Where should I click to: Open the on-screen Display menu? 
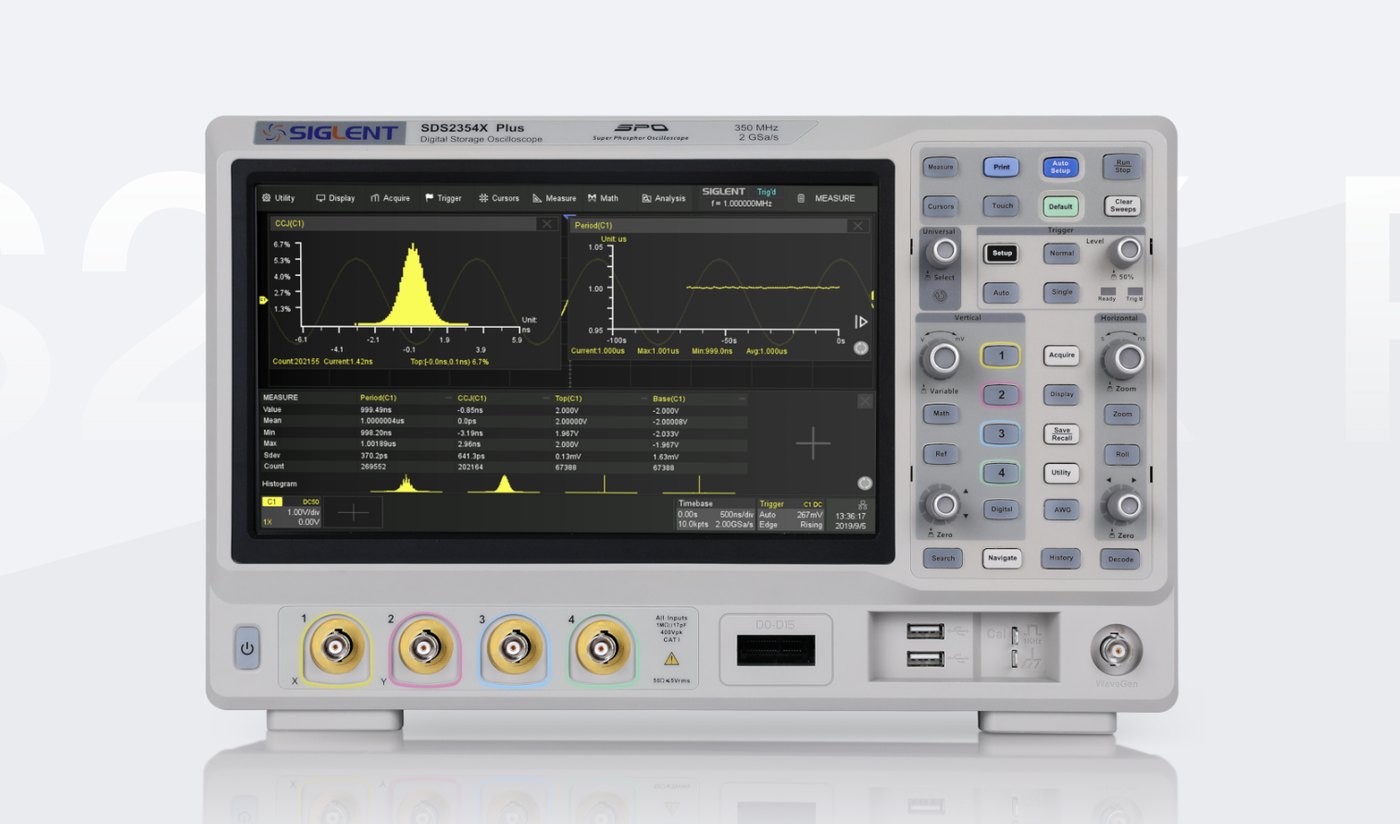(x=336, y=198)
